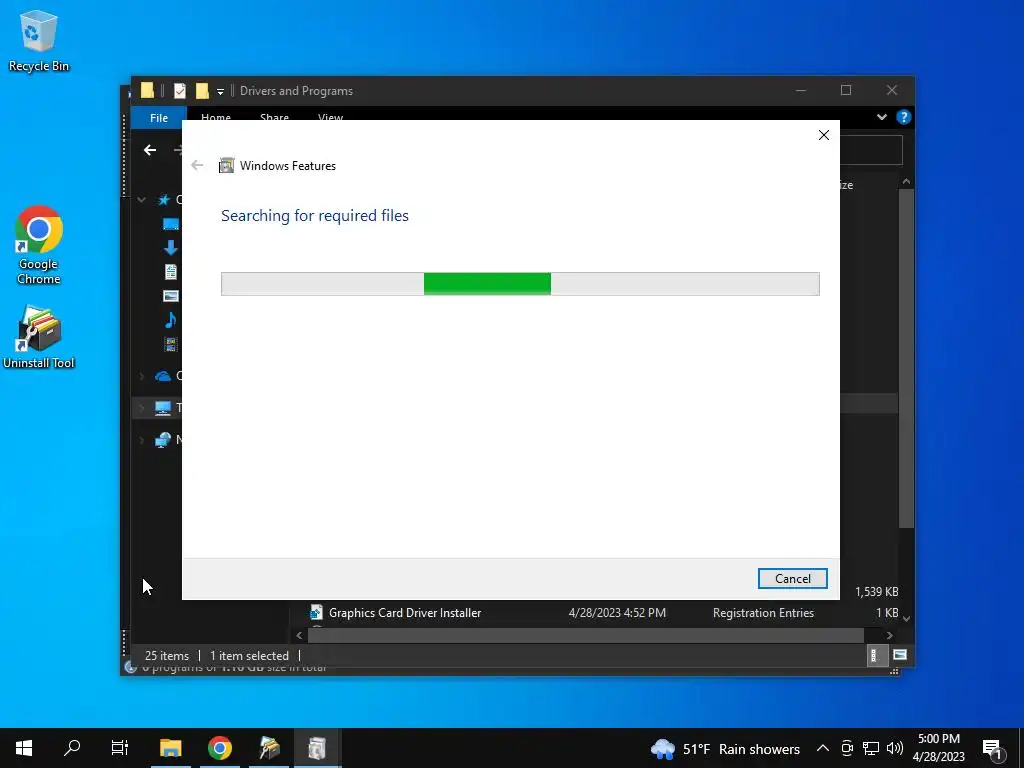Open File Explorer taskbar button
1024x768 pixels.
pyautogui.click(x=170, y=748)
